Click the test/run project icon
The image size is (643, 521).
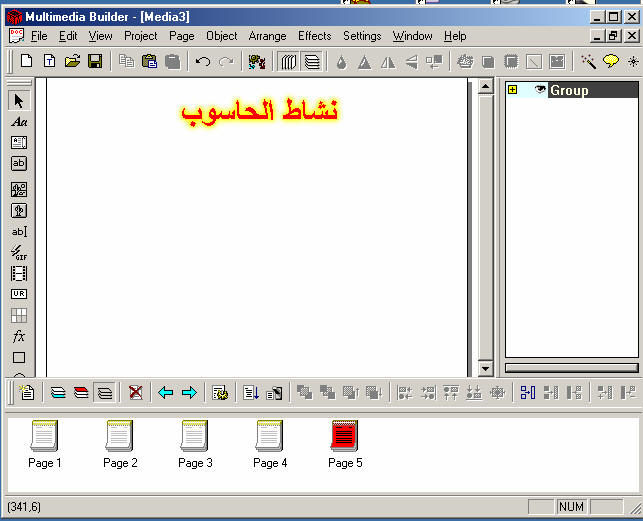[x=257, y=62]
